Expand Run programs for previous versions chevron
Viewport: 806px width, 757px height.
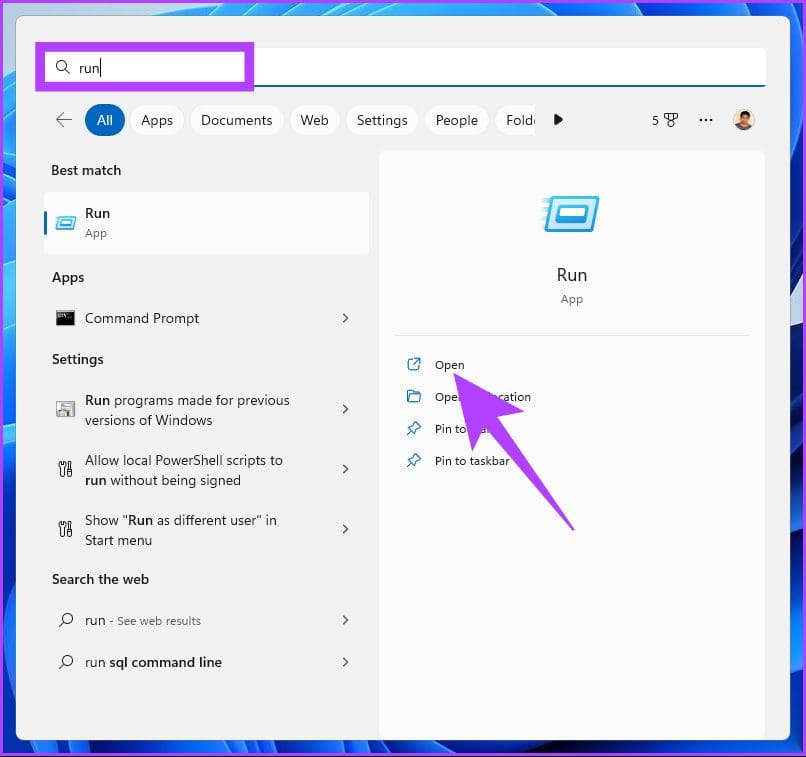tap(345, 409)
